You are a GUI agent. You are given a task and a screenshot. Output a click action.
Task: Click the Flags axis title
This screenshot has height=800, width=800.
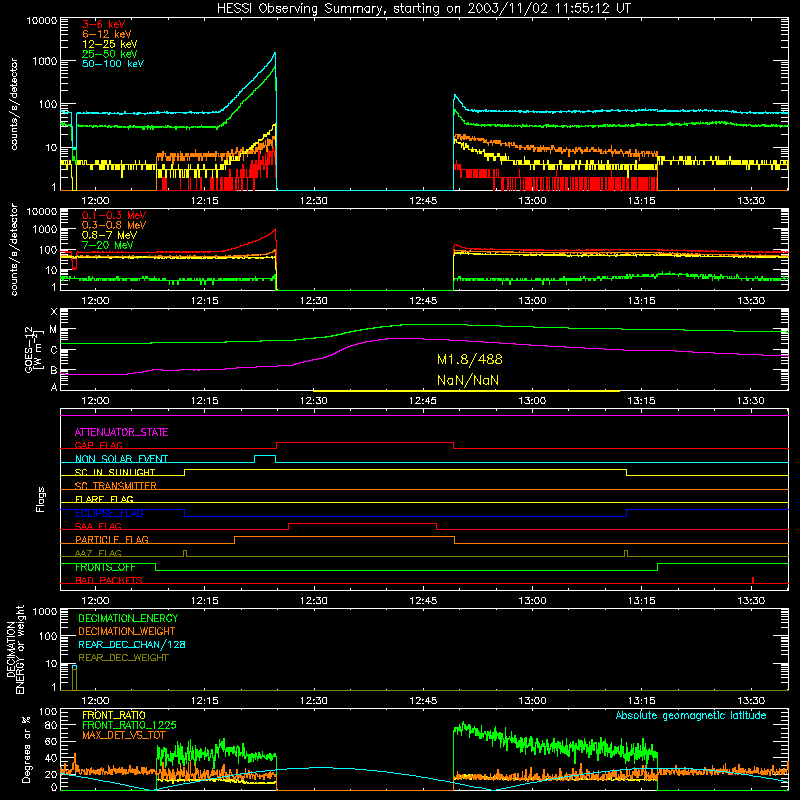pos(40,499)
